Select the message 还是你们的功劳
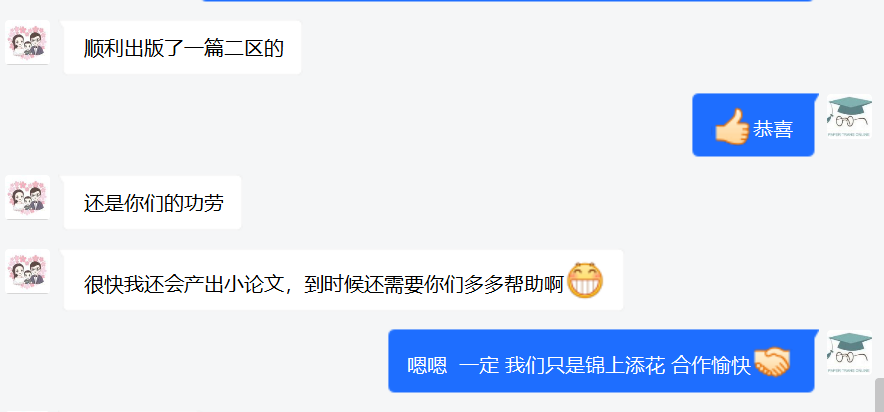Viewport: 884px width, 412px height. [153, 203]
